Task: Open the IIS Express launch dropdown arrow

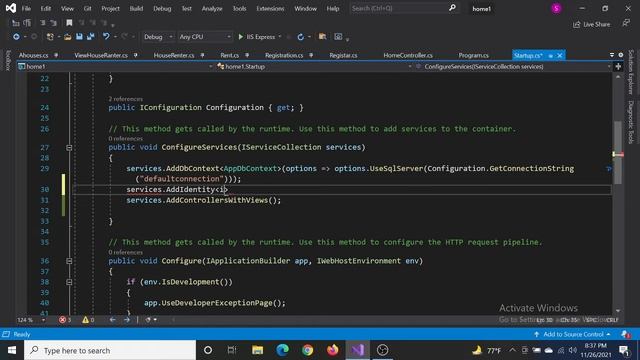Action: (x=280, y=37)
